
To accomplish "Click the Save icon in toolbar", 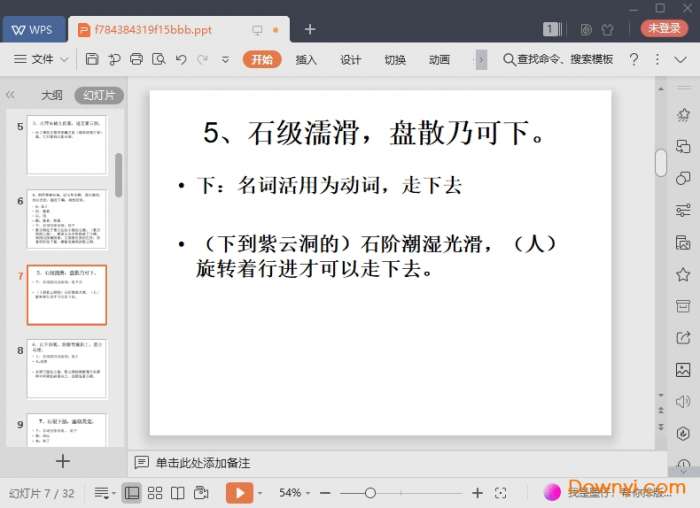I will pos(92,59).
